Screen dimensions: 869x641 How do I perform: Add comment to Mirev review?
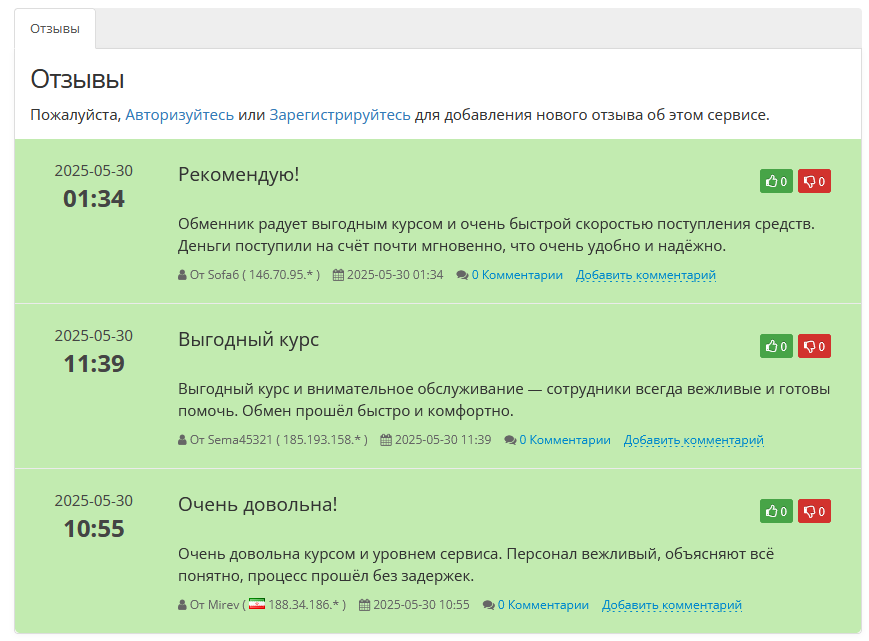672,605
